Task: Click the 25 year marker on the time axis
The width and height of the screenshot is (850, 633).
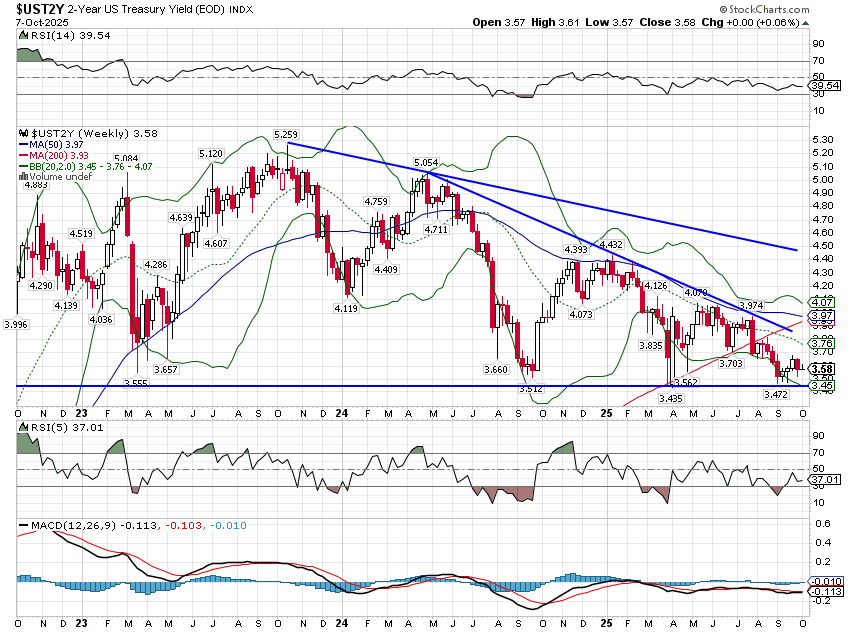Action: 605,412
